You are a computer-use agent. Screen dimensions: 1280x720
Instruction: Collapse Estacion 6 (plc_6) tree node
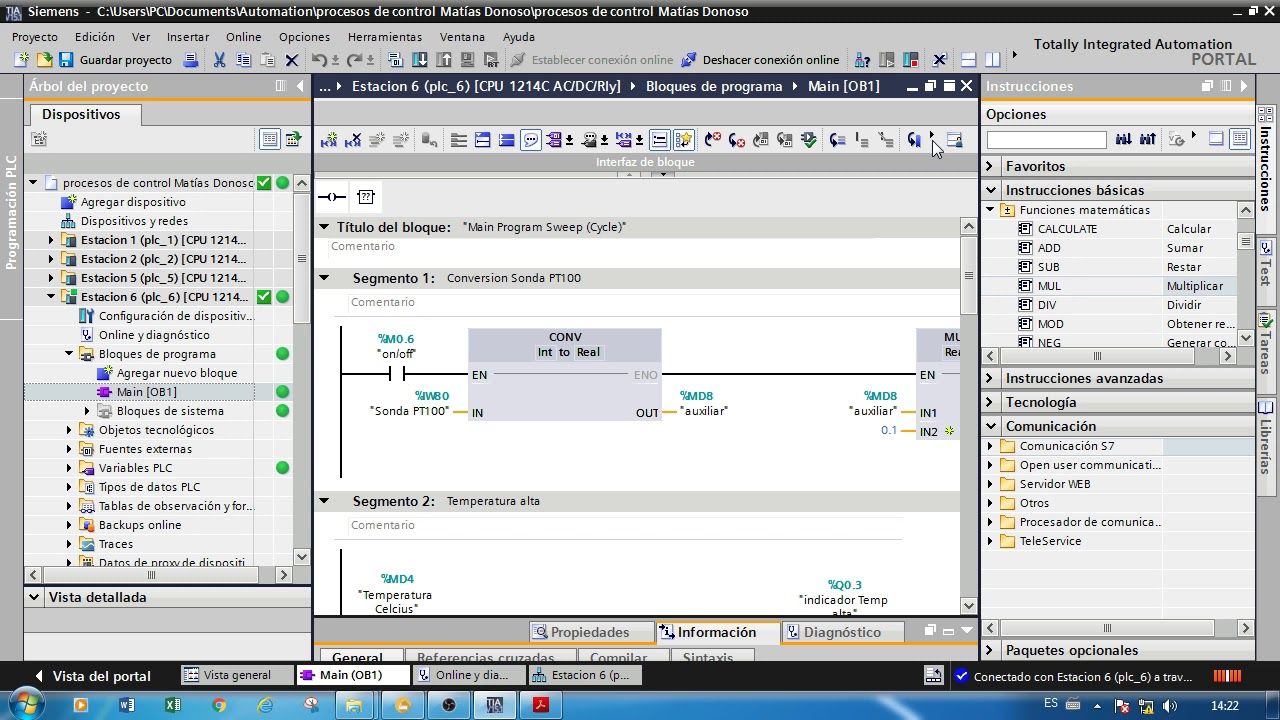click(51, 297)
